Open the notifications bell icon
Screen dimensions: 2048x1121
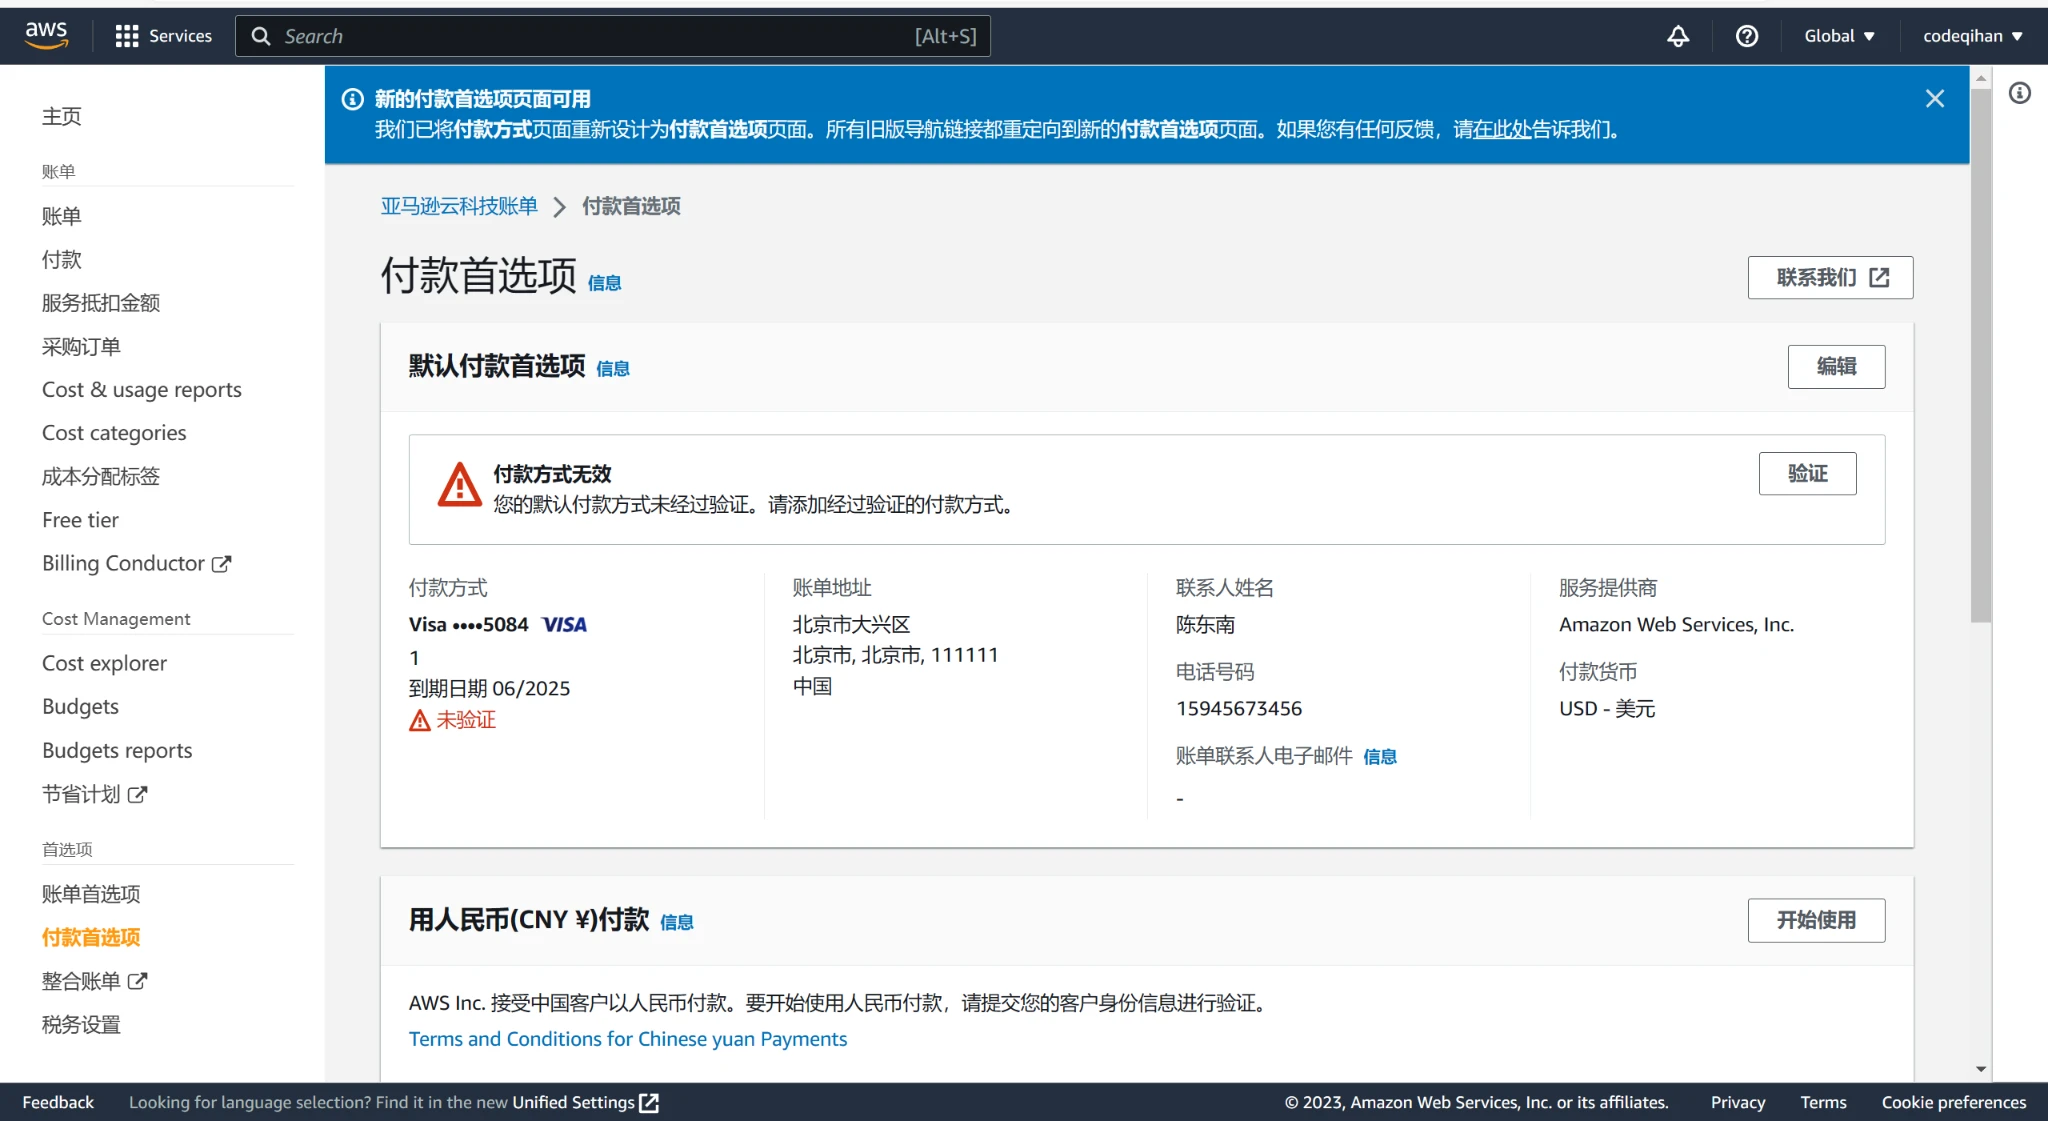pos(1678,36)
